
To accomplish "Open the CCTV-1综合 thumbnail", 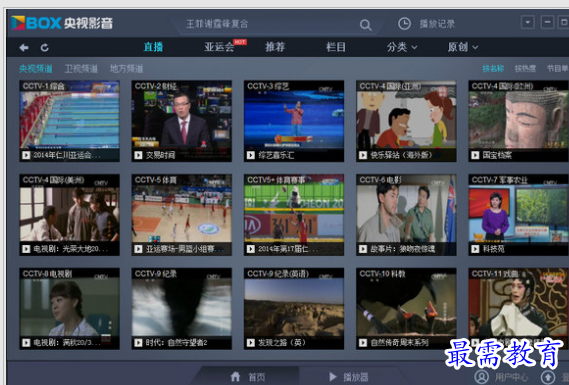I will click(x=69, y=121).
